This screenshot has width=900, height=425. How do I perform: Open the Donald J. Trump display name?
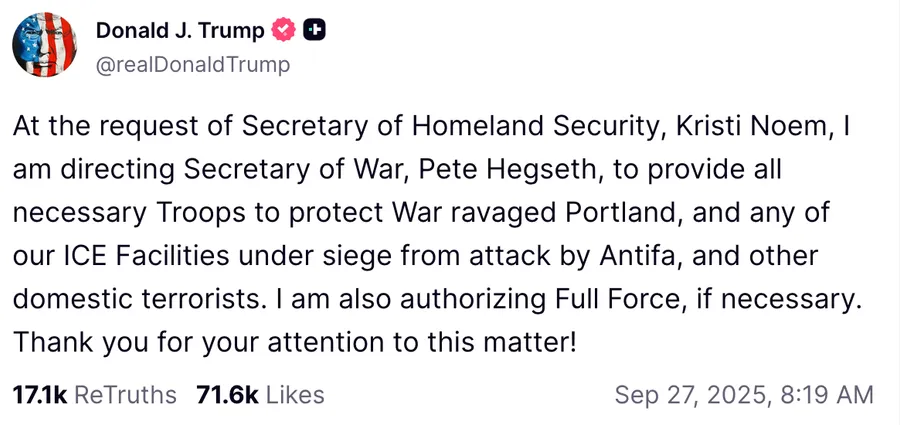180,31
